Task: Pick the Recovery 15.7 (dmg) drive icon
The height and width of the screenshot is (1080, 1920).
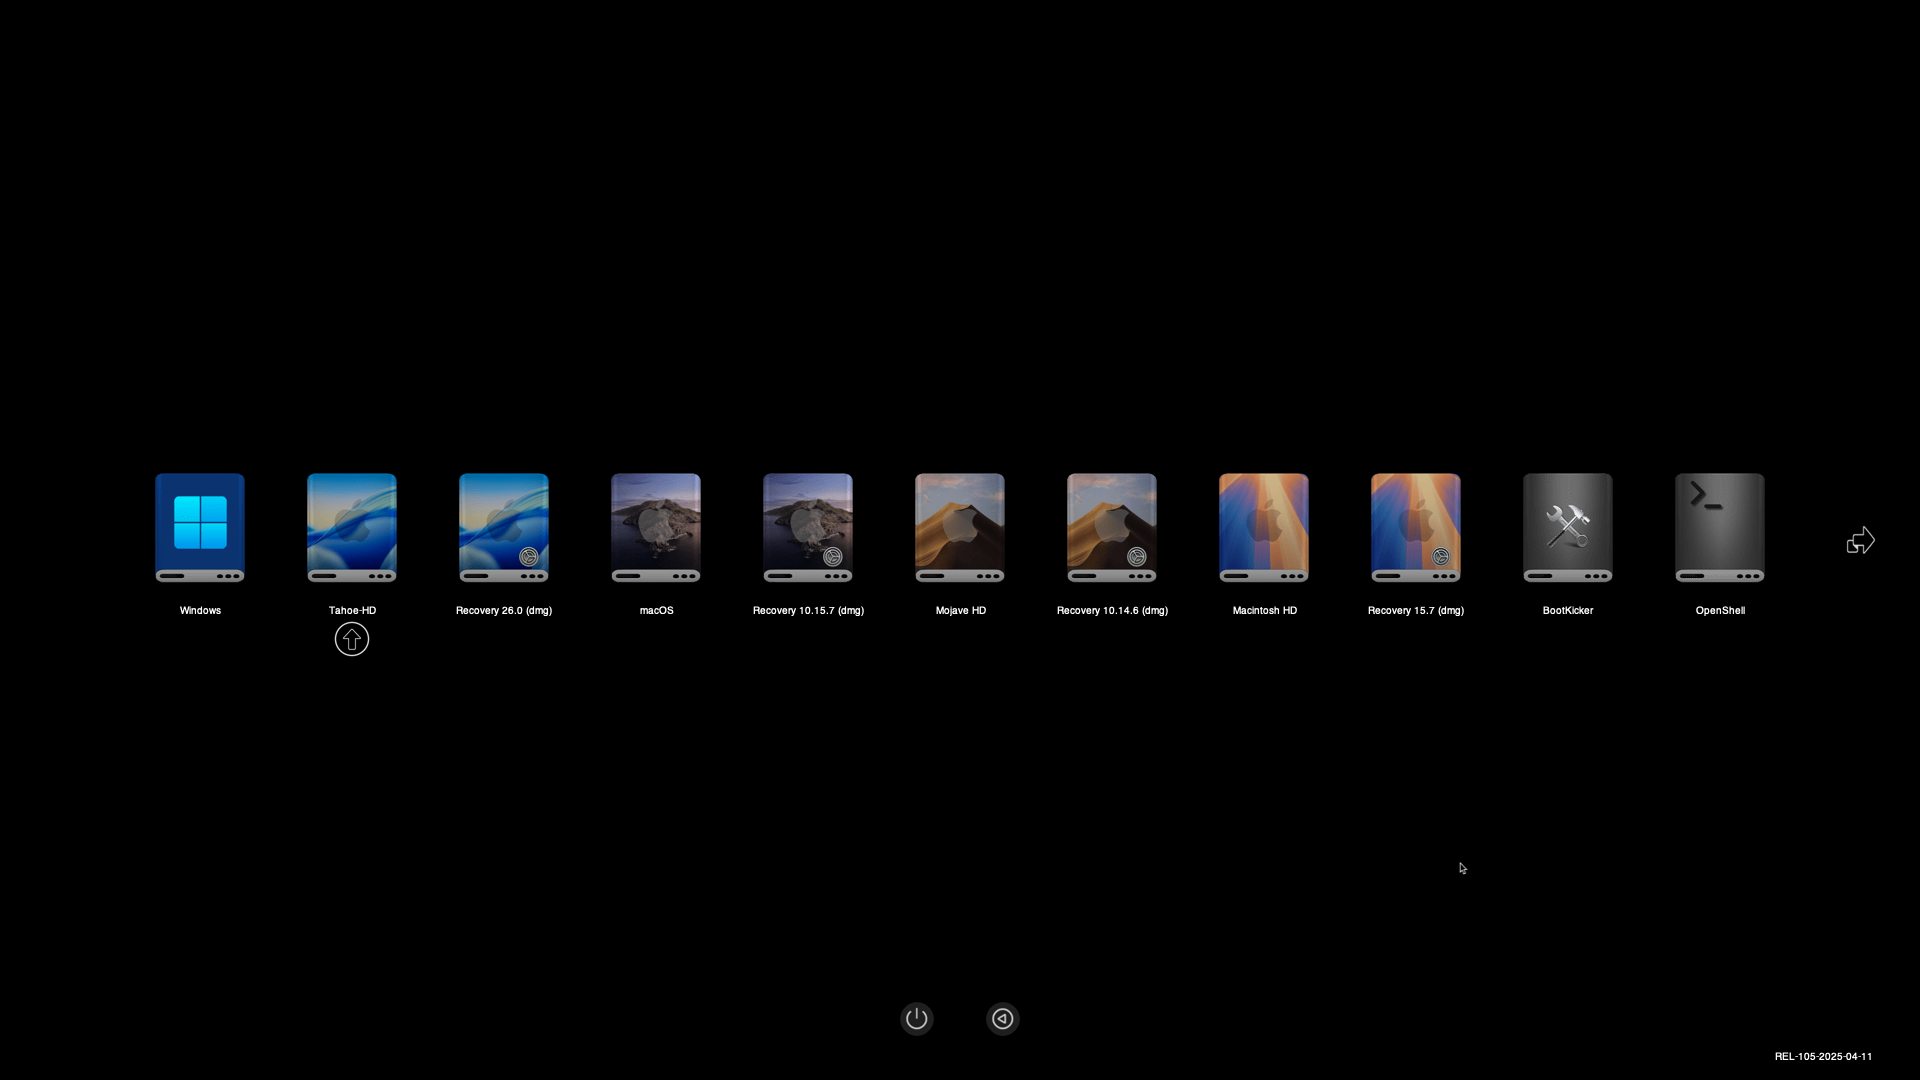Action: [1416, 527]
